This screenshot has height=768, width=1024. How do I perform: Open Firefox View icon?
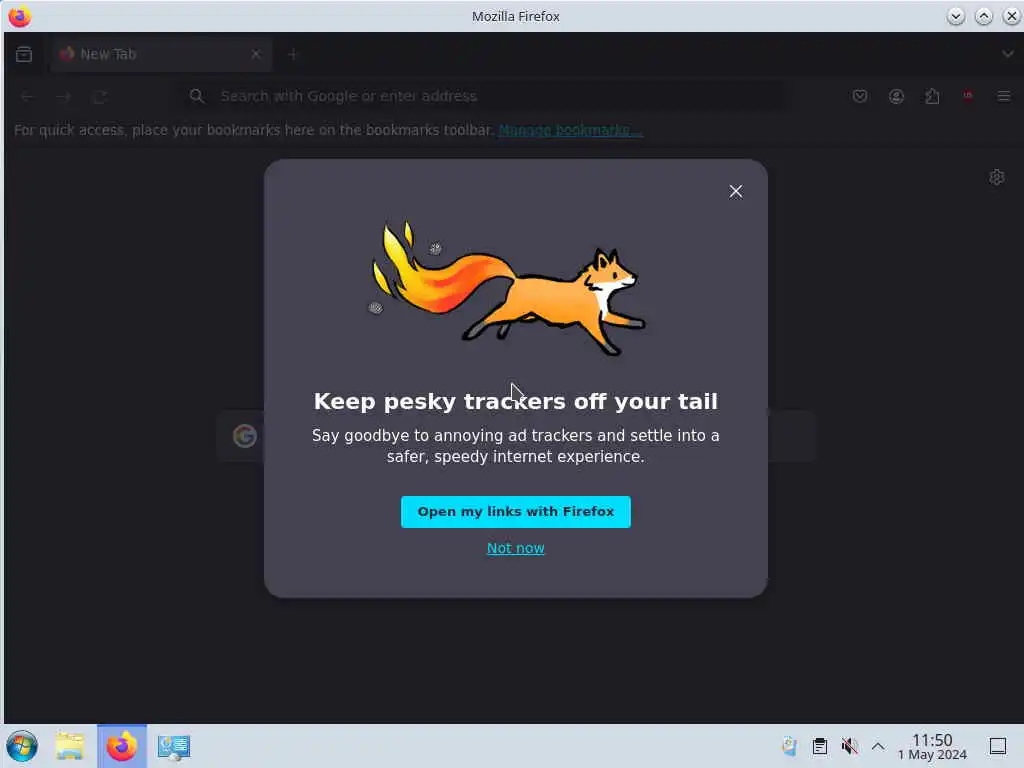(24, 54)
